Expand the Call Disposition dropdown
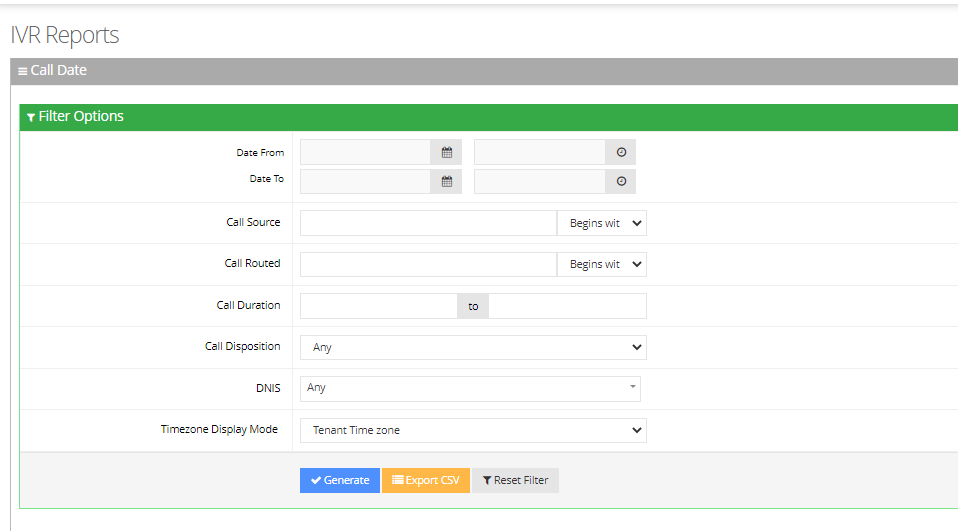This screenshot has height=531, width=958. pos(473,347)
